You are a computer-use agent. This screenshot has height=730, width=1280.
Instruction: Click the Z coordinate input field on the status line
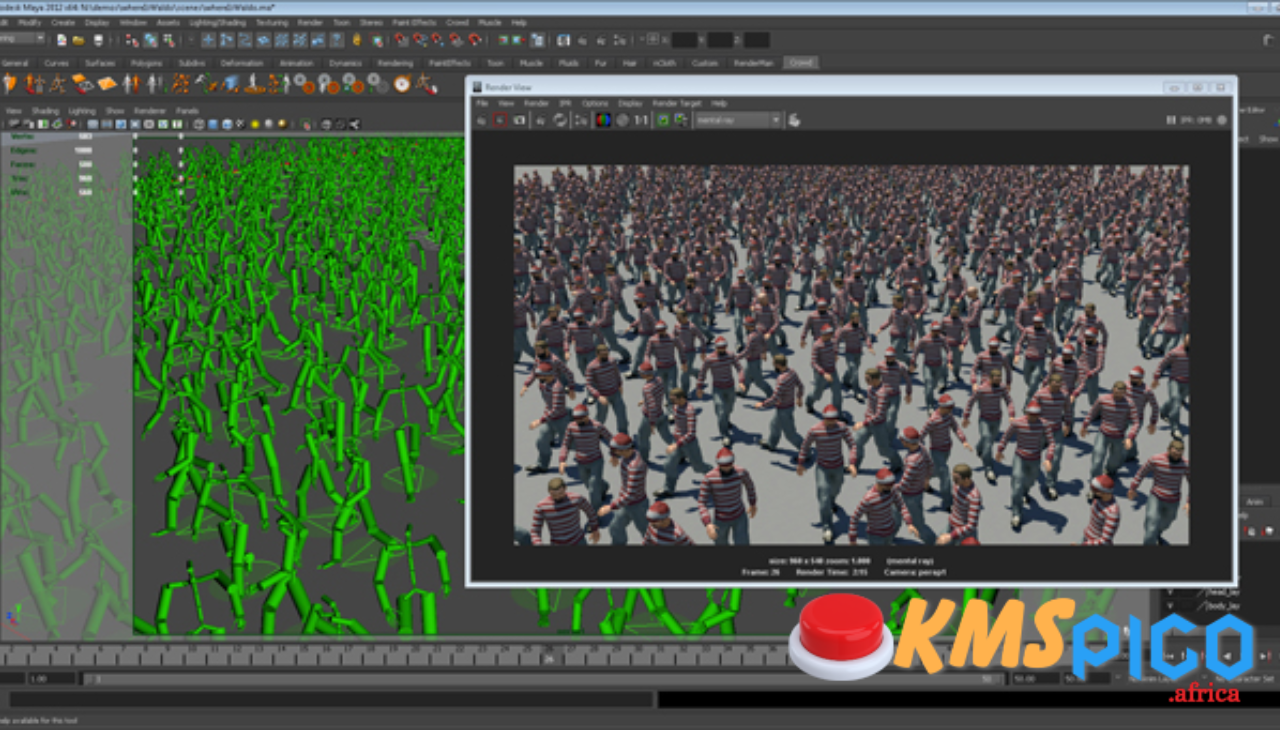pyautogui.click(x=757, y=40)
